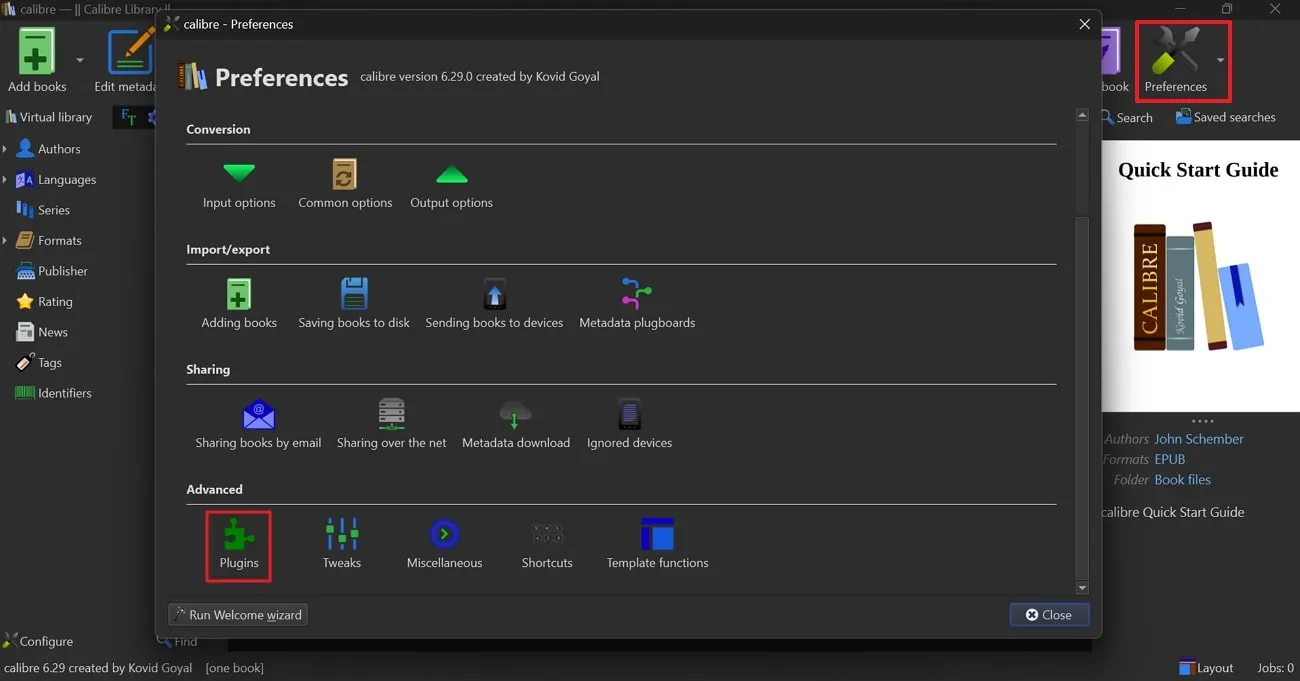Open Saved searches in main window

(x=1225, y=117)
